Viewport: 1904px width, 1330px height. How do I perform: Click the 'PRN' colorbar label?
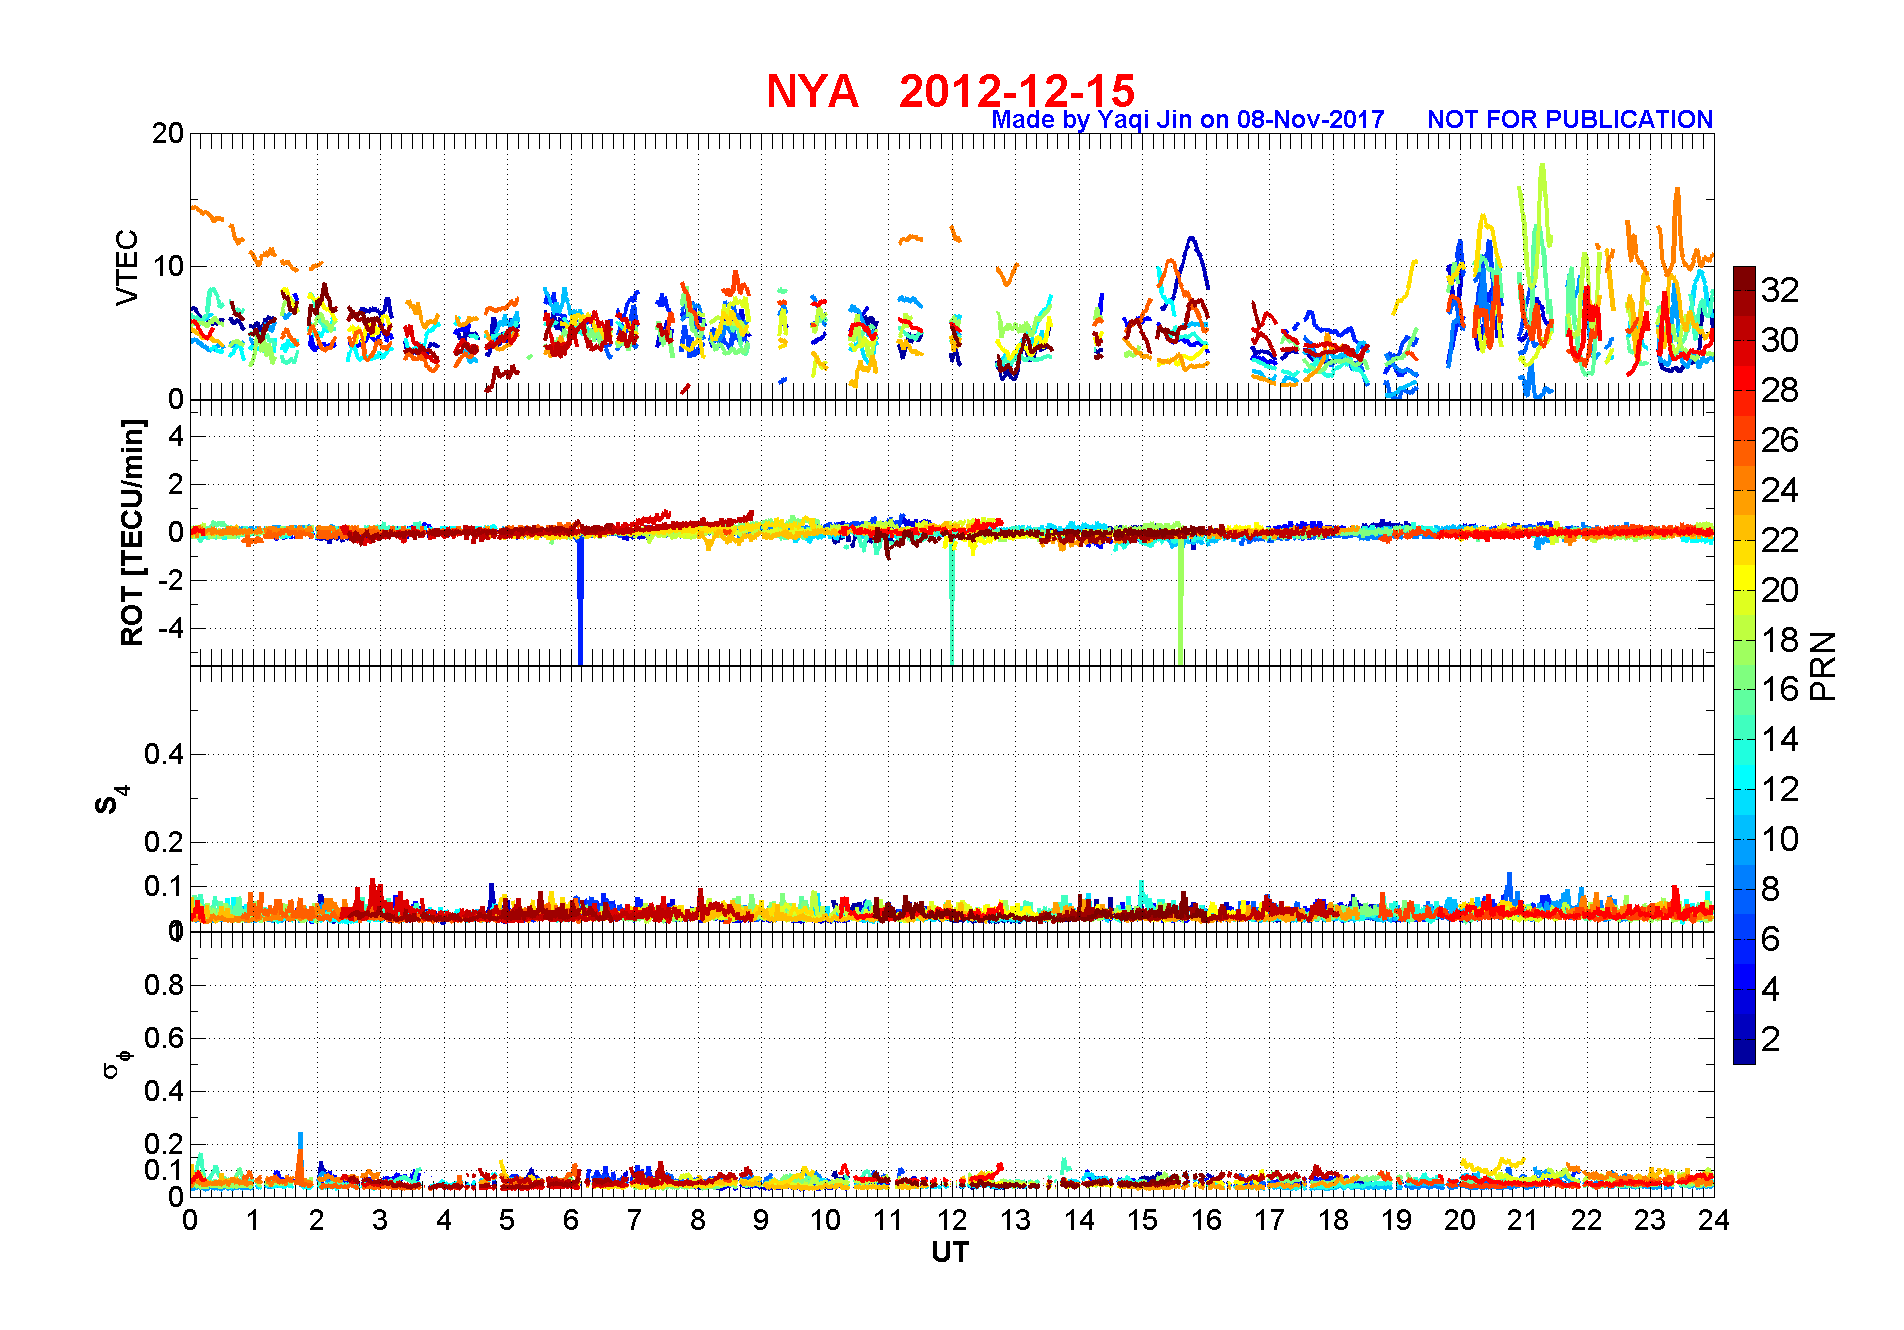pyautogui.click(x=1823, y=665)
